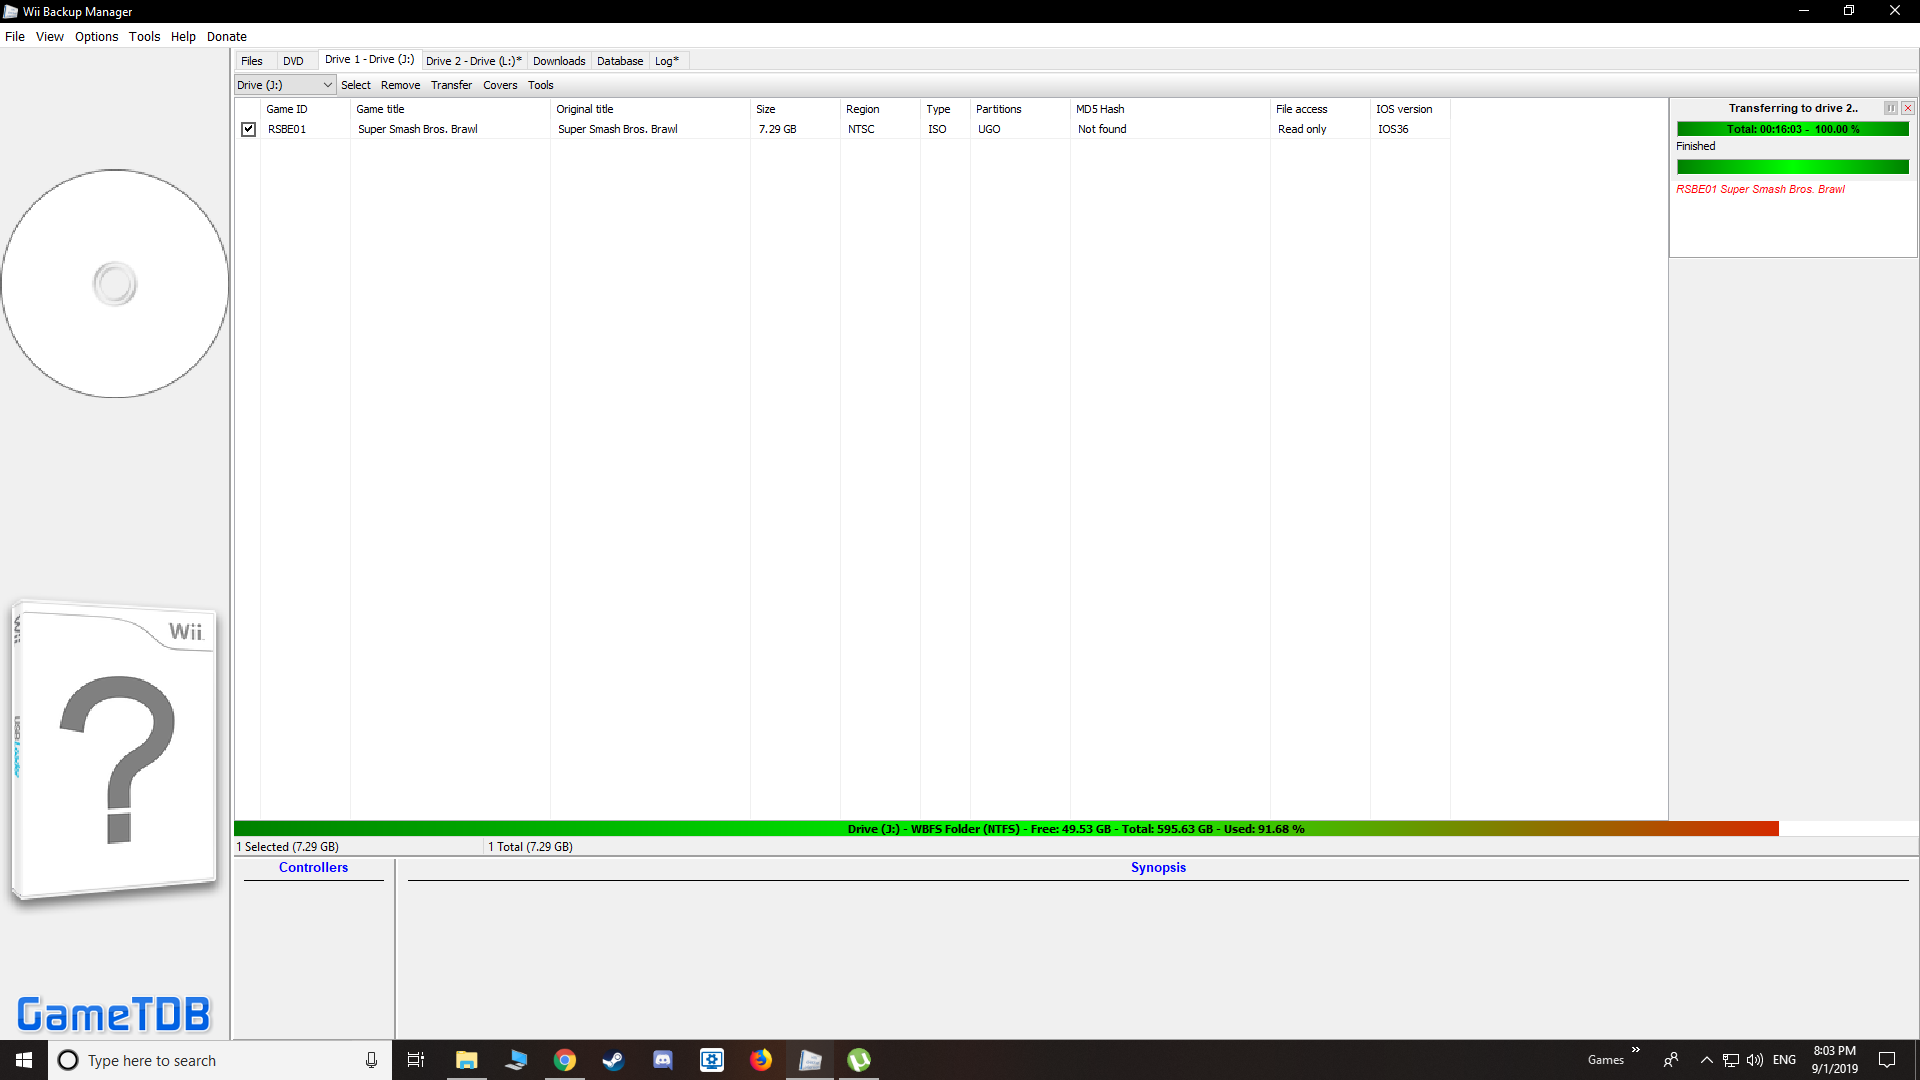Pause the transfer to drive 2
This screenshot has width=1920, height=1080.
point(1891,108)
